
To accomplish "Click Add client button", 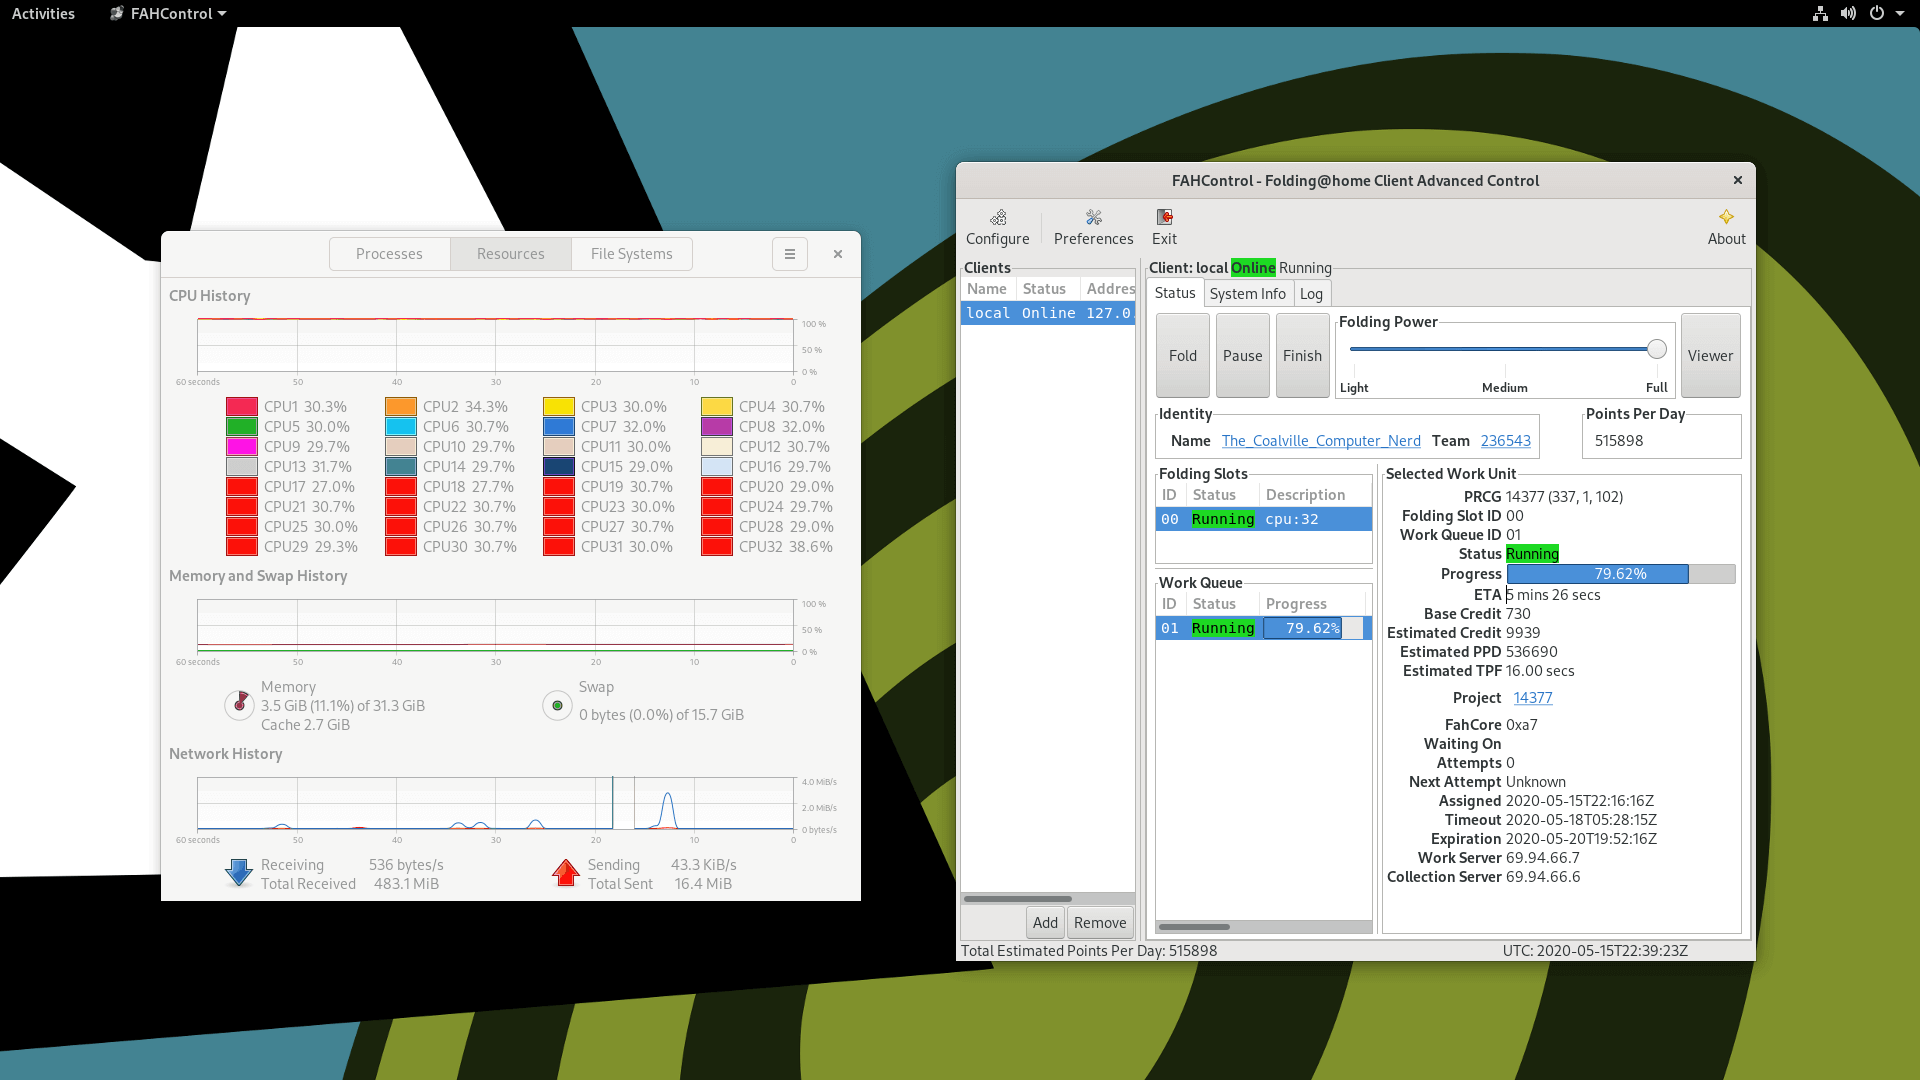I will pos(1045,923).
